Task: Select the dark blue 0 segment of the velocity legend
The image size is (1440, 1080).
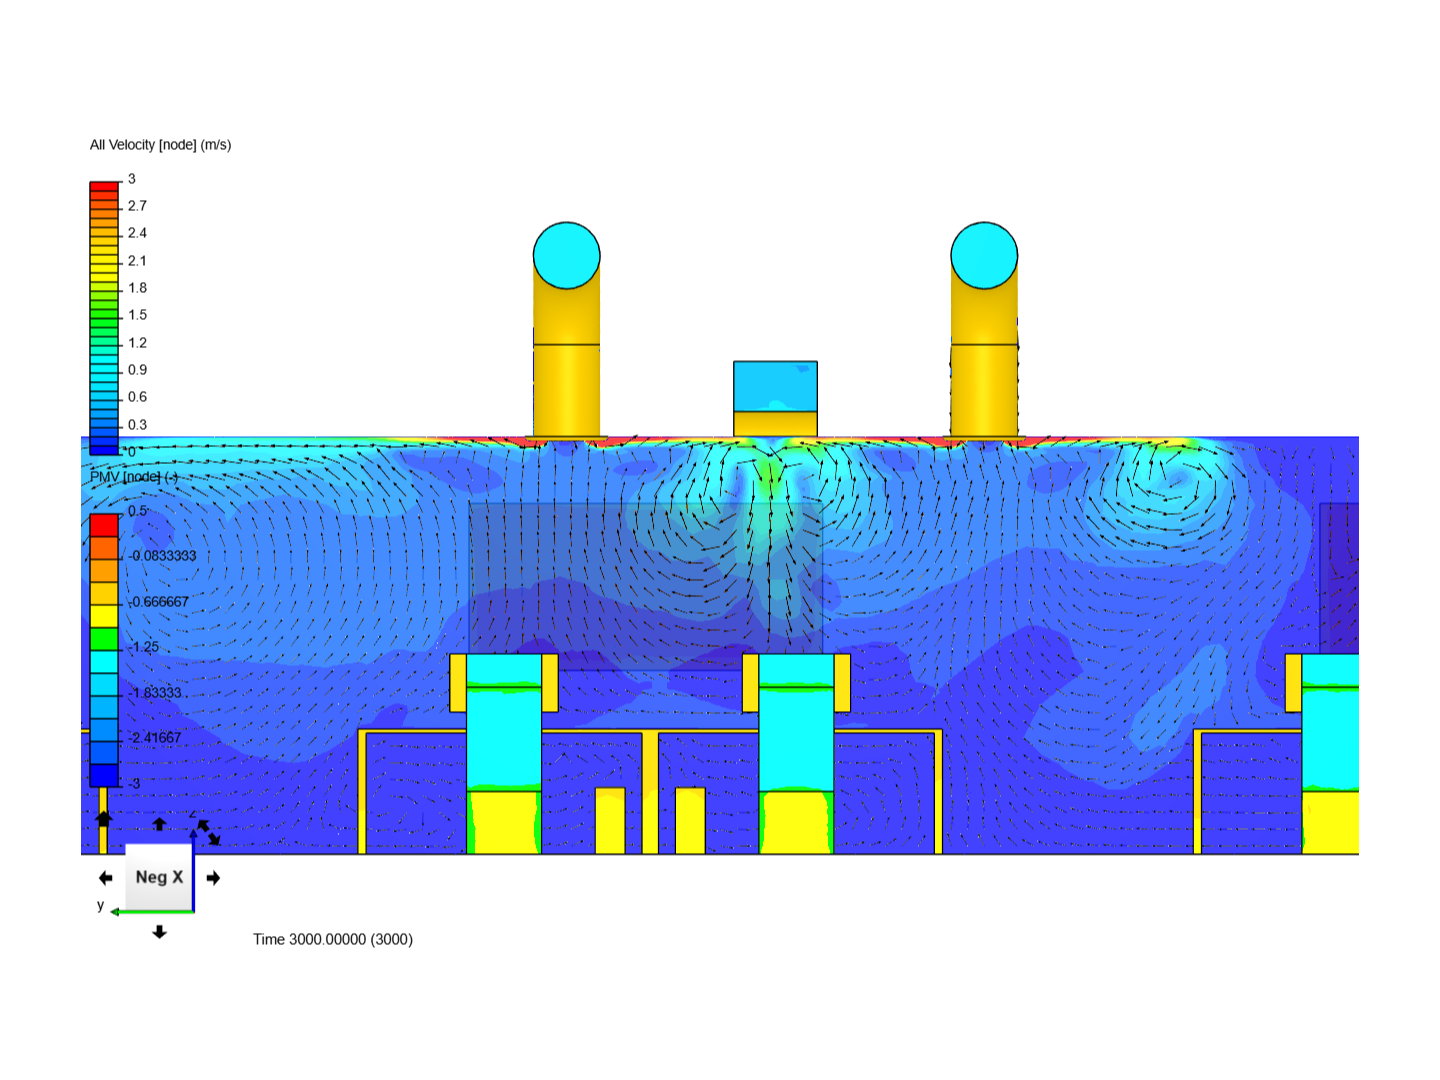Action: point(103,448)
